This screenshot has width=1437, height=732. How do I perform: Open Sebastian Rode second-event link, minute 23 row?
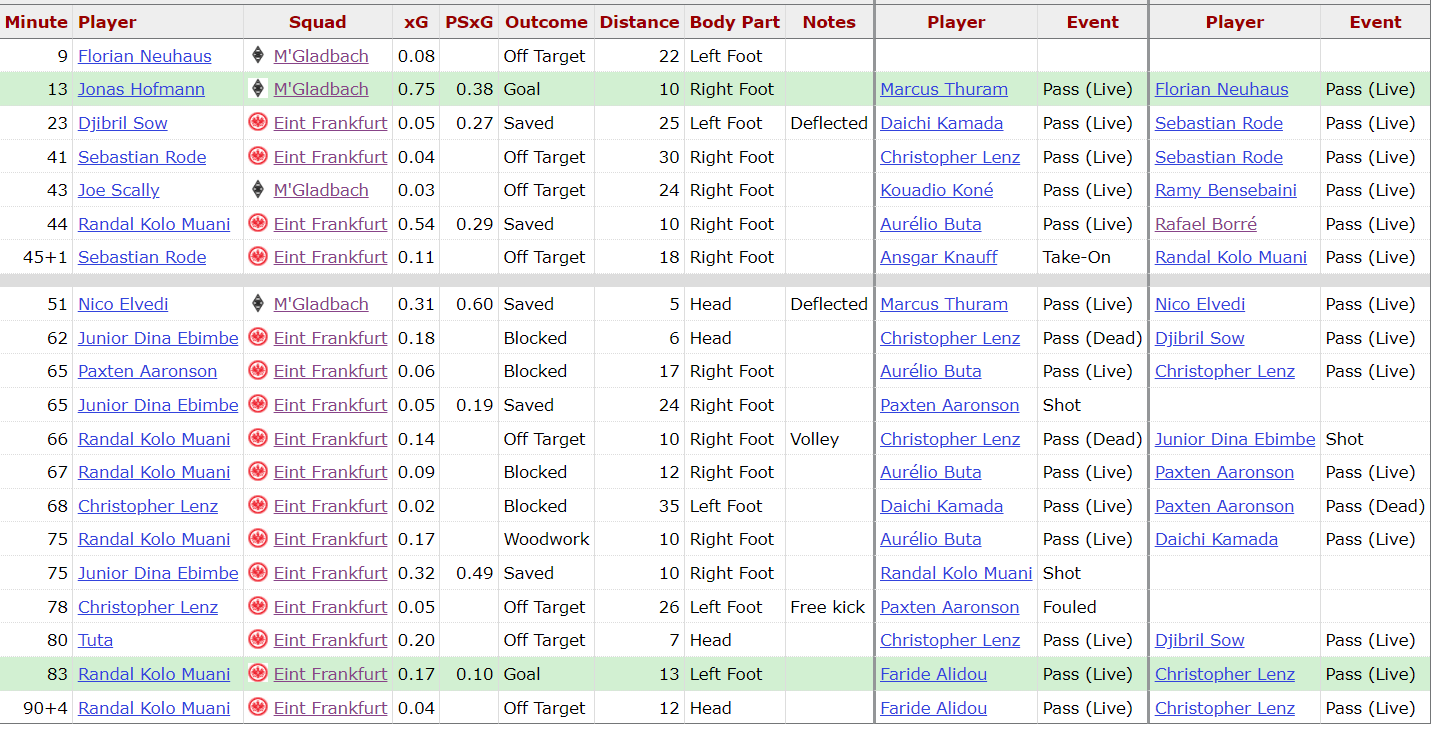click(x=1218, y=123)
